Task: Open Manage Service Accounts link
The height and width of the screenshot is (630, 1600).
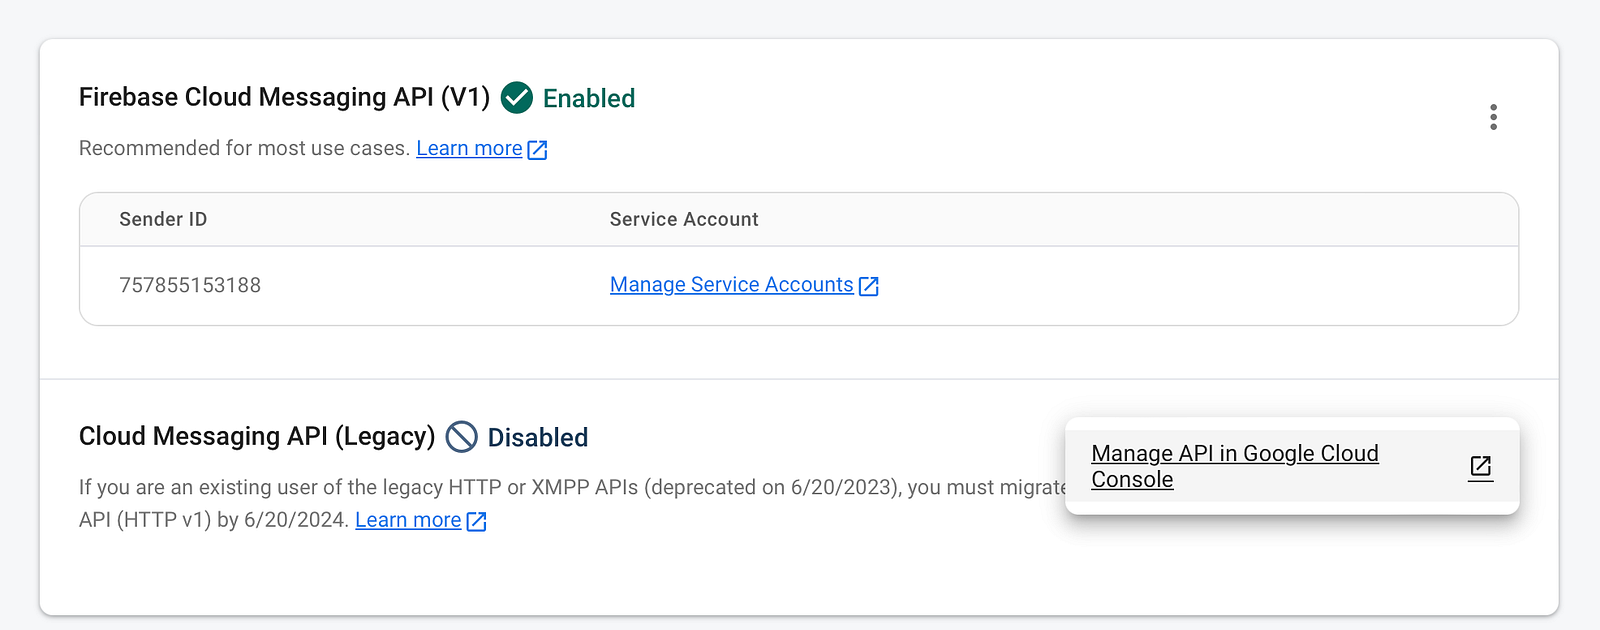Action: [732, 285]
